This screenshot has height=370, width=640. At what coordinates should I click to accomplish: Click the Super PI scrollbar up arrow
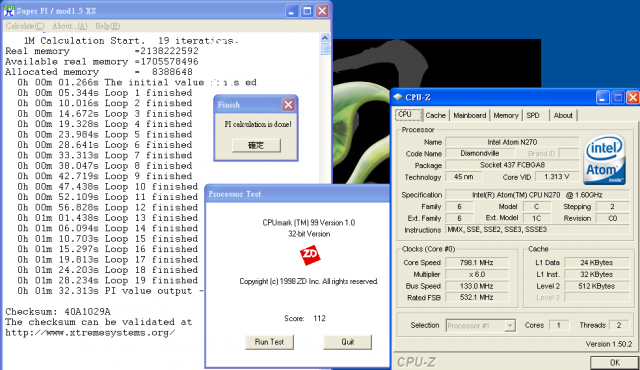tap(325, 38)
